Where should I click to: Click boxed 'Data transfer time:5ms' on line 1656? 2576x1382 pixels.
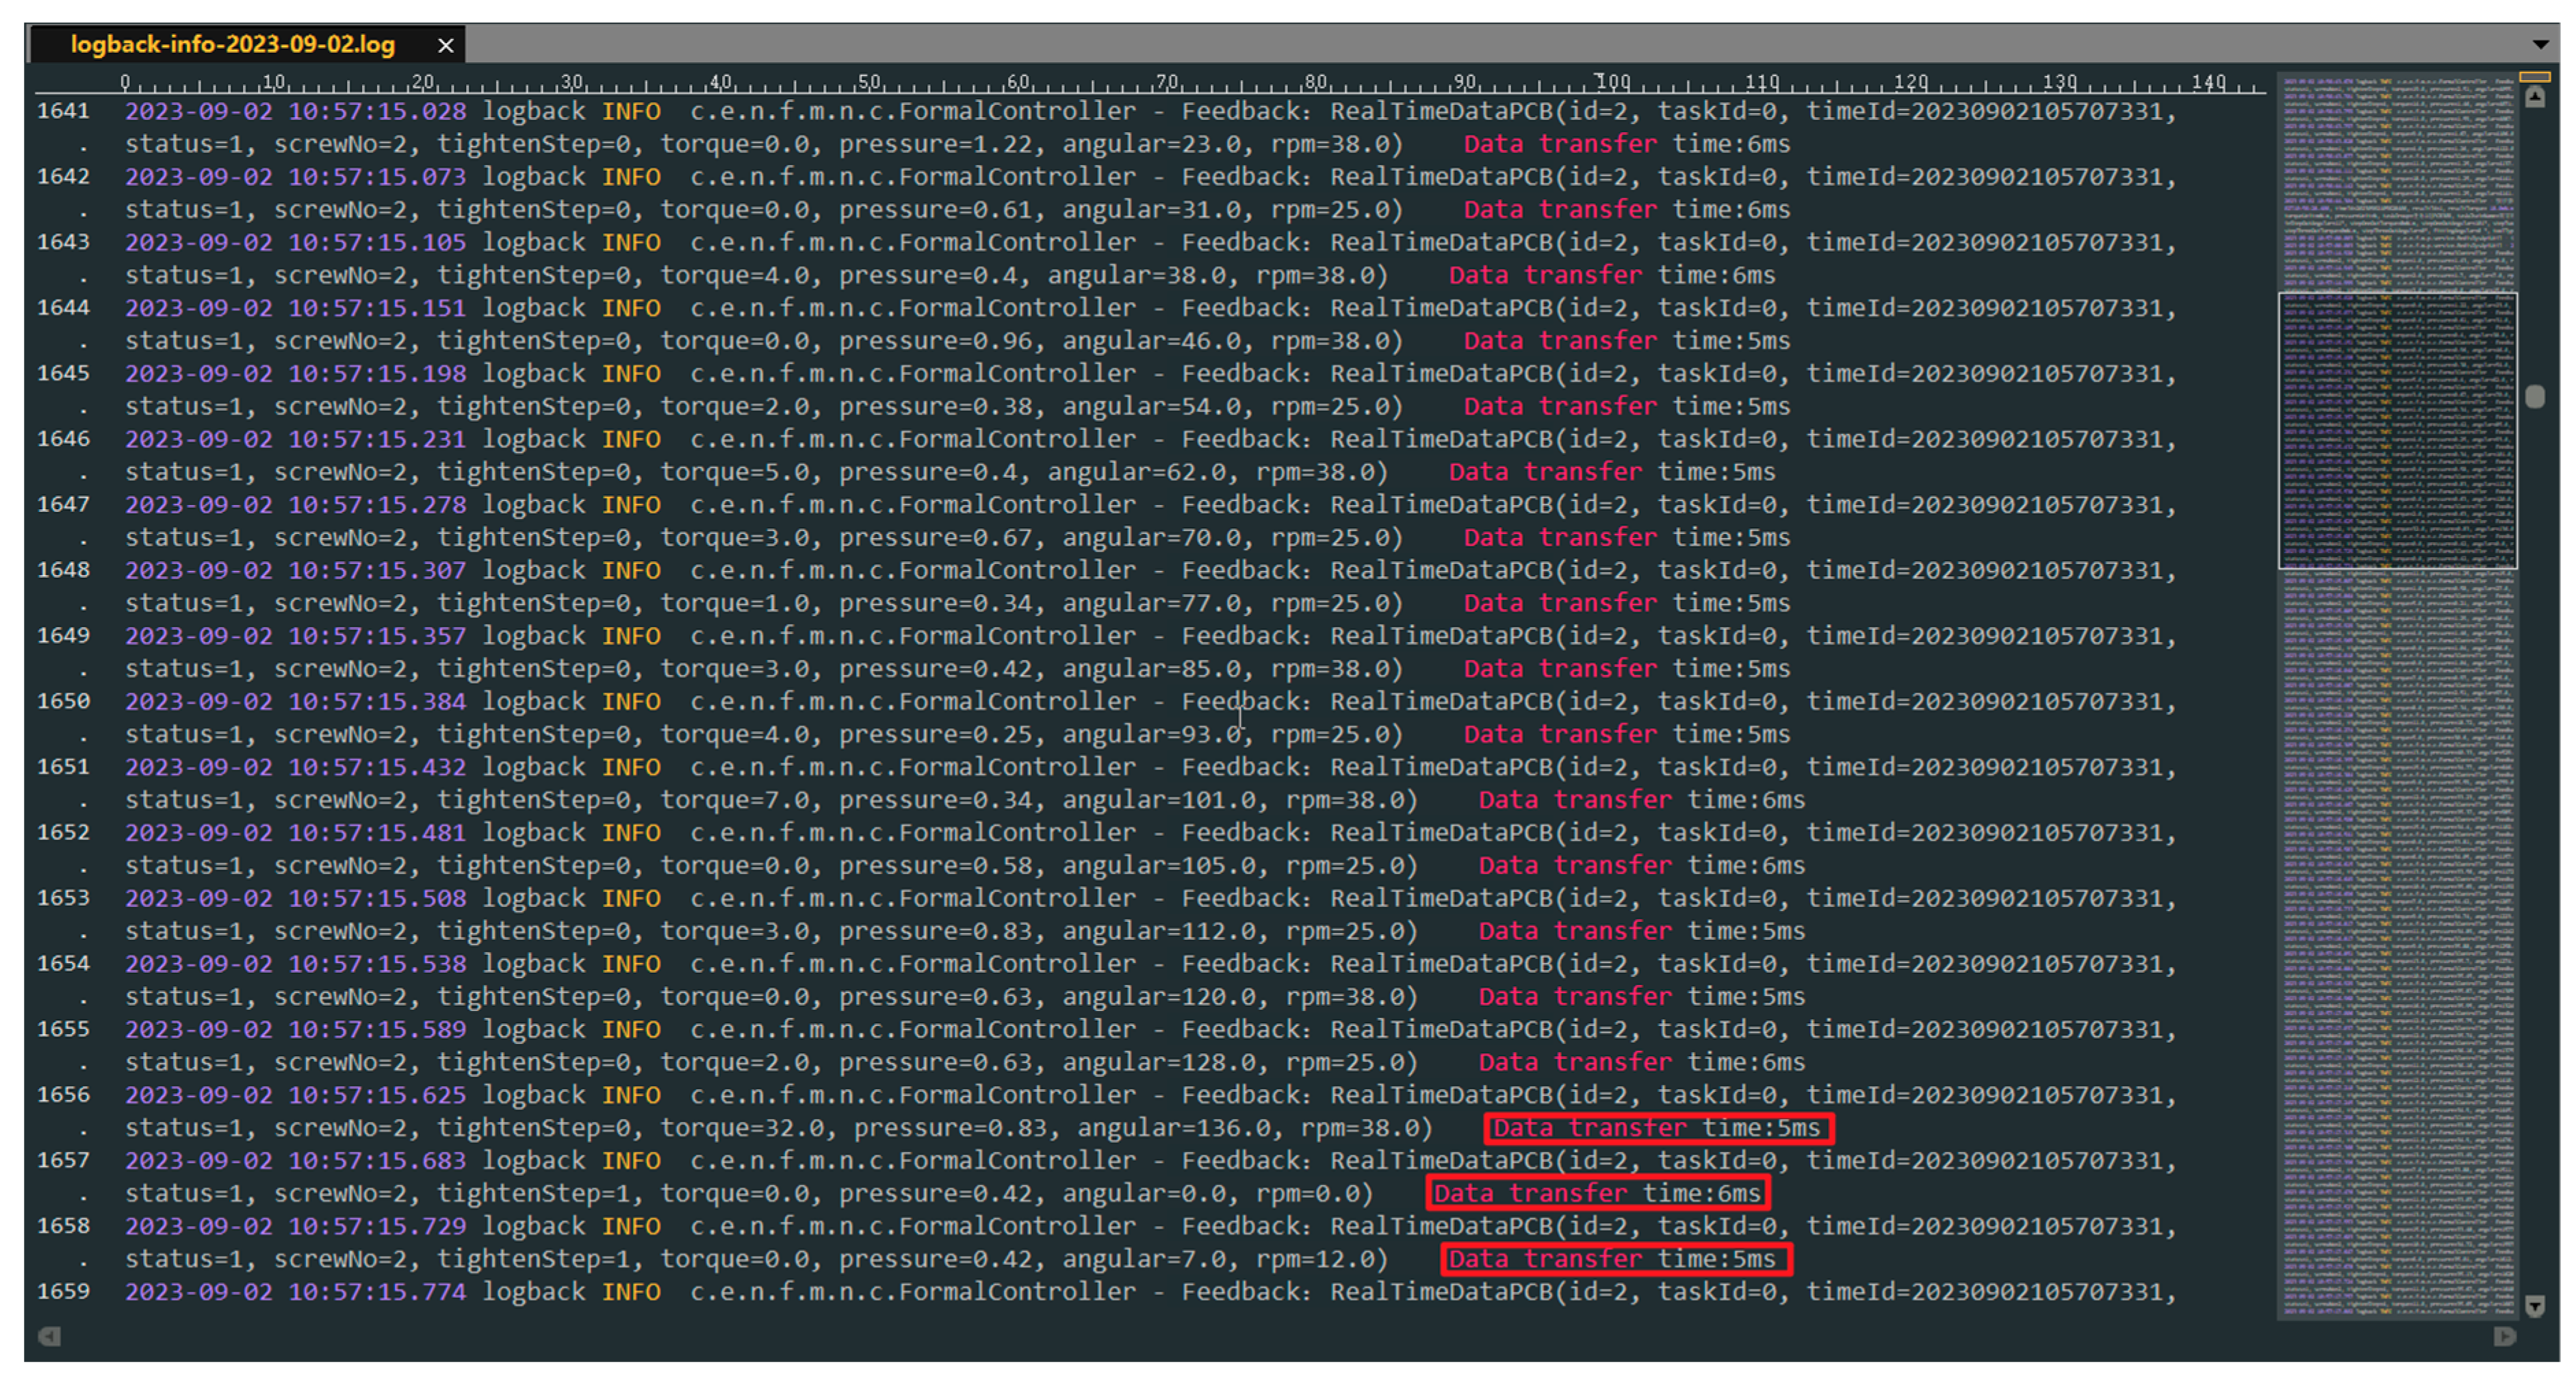[x=1657, y=1128]
